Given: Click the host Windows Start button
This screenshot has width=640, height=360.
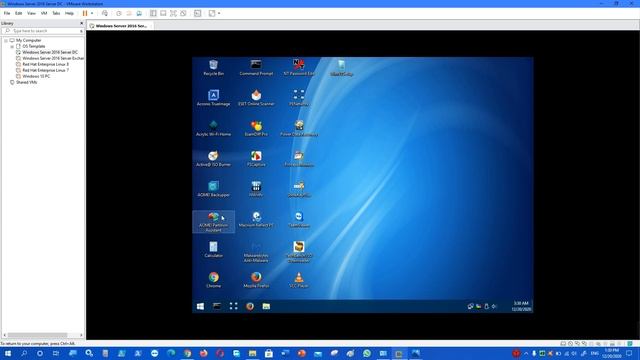Looking at the screenshot, I should point(7,353).
